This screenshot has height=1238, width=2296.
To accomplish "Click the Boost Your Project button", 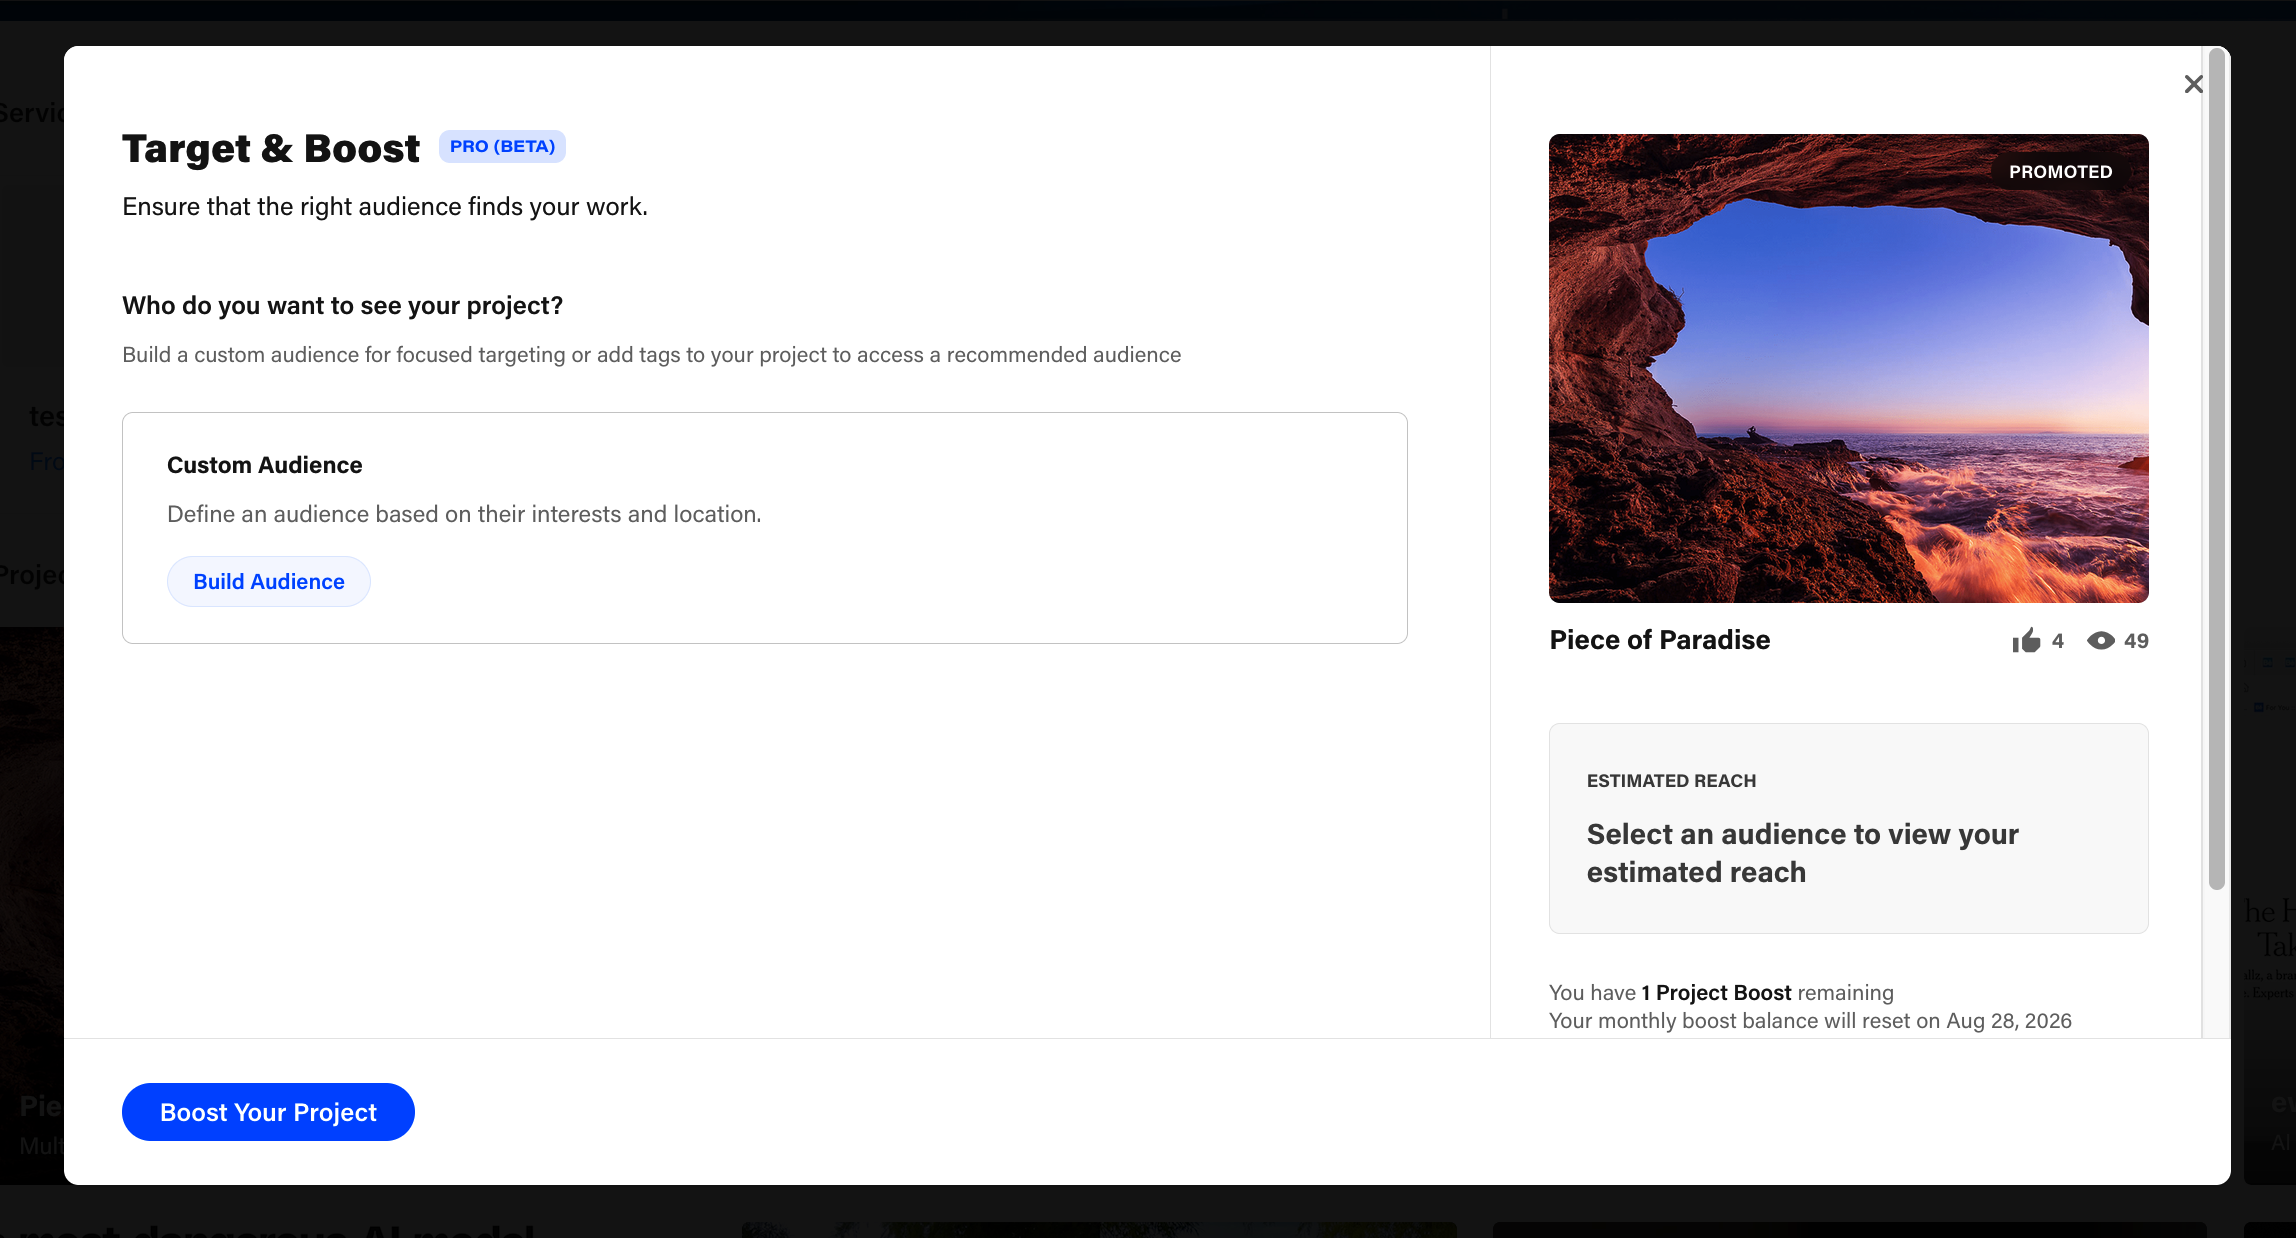I will 268,1112.
